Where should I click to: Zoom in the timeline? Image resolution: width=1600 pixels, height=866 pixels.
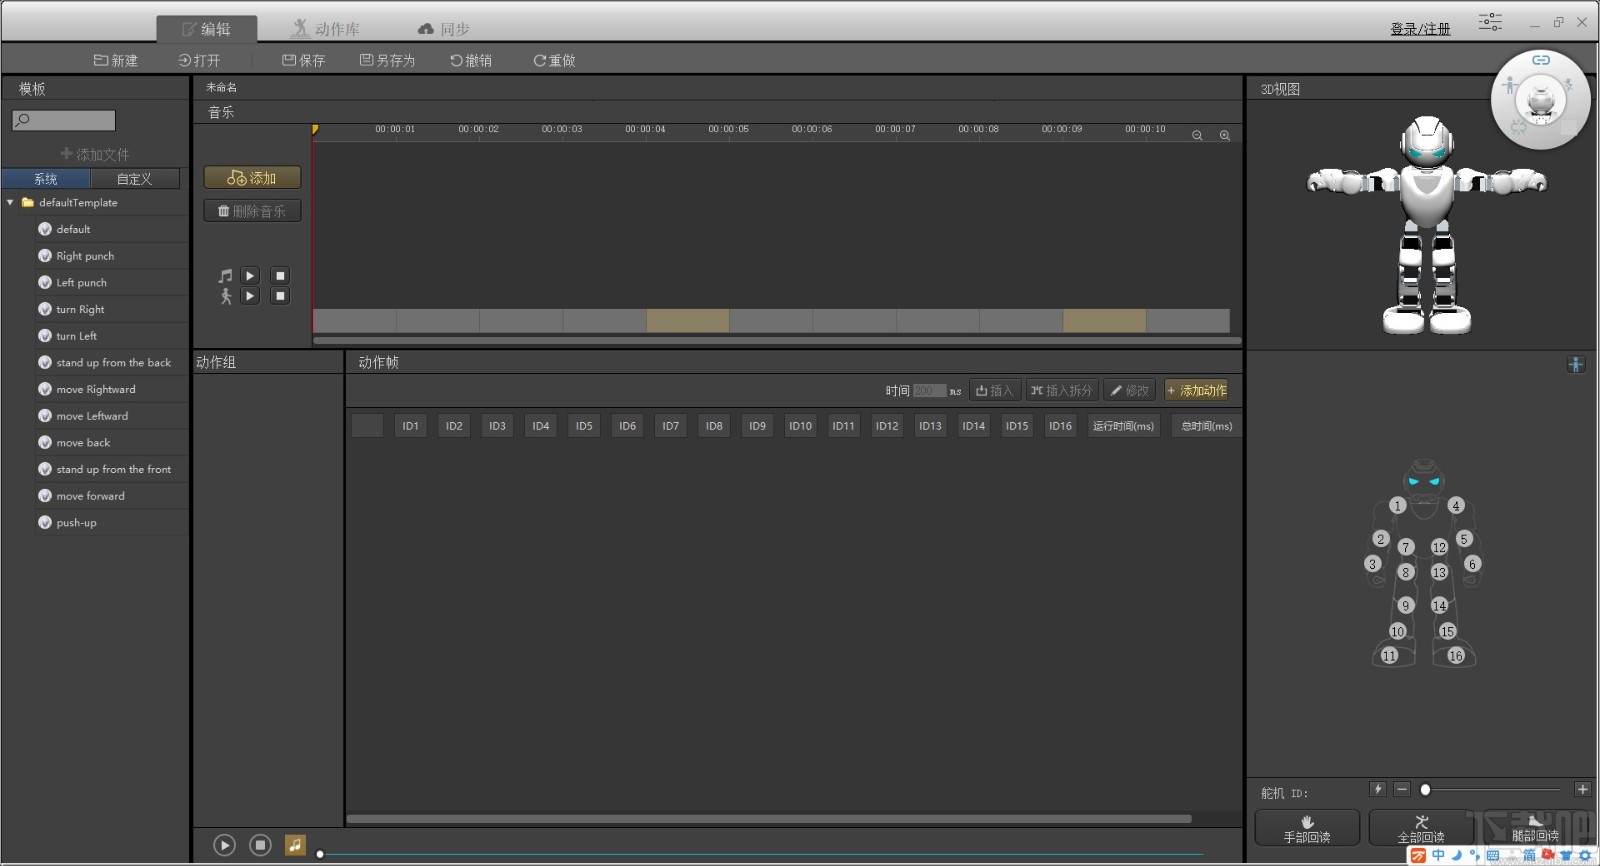coord(1225,135)
